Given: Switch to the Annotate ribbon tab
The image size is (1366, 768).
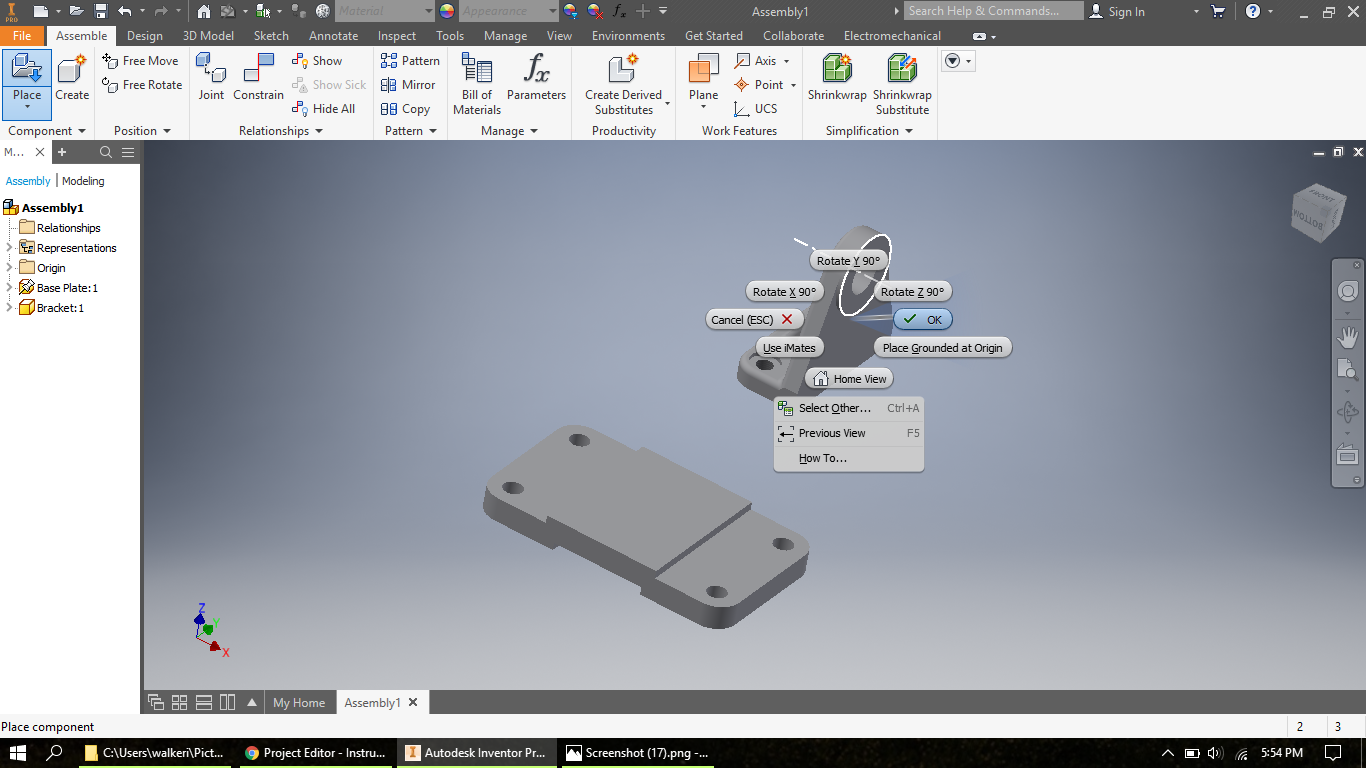Looking at the screenshot, I should coord(333,35).
